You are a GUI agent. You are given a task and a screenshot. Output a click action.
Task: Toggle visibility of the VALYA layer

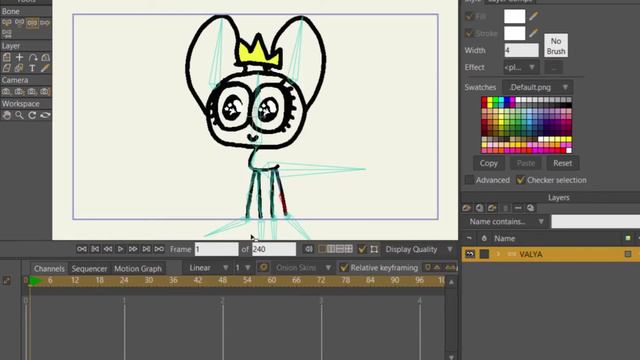coord(470,254)
